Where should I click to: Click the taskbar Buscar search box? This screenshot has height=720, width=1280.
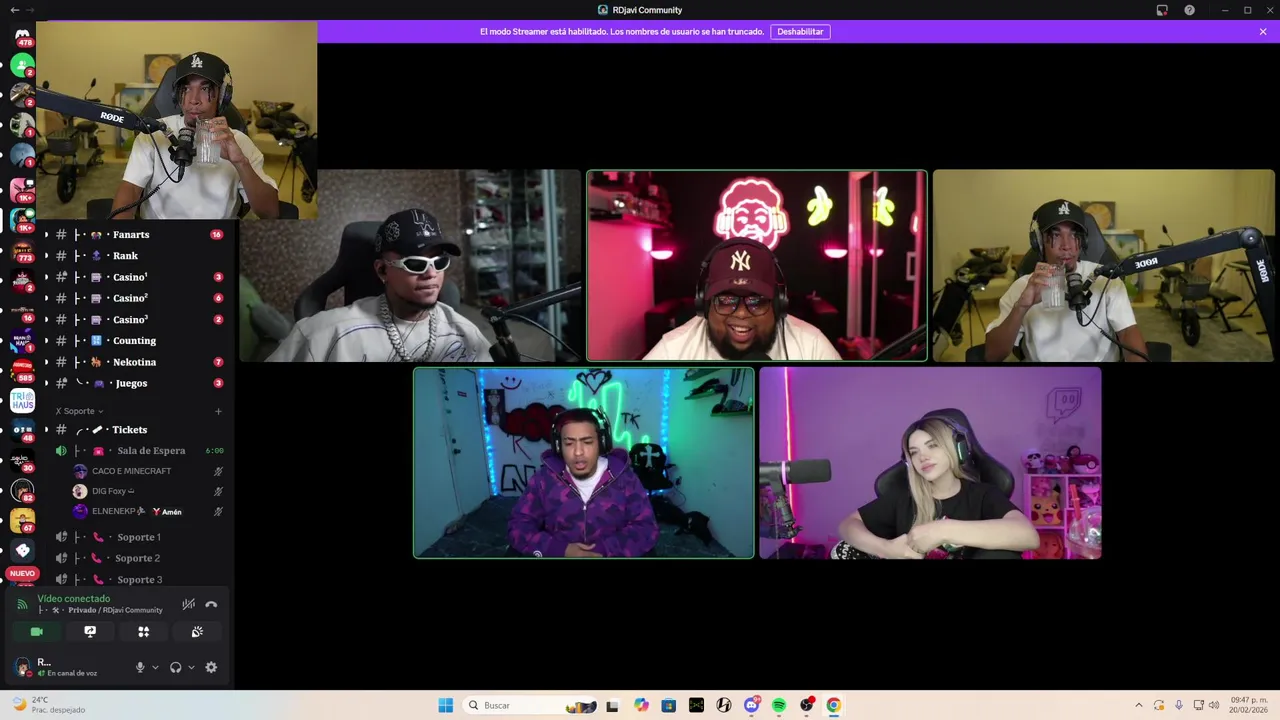pos(530,705)
